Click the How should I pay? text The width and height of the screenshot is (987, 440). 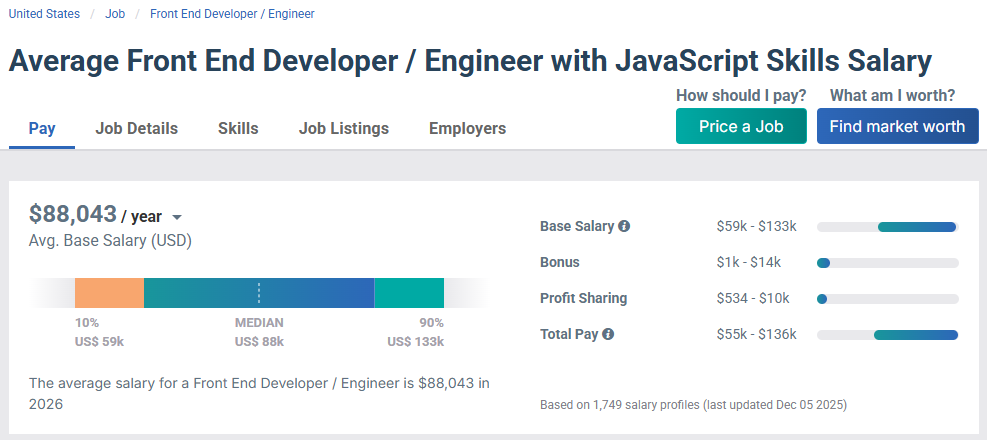[x=741, y=96]
